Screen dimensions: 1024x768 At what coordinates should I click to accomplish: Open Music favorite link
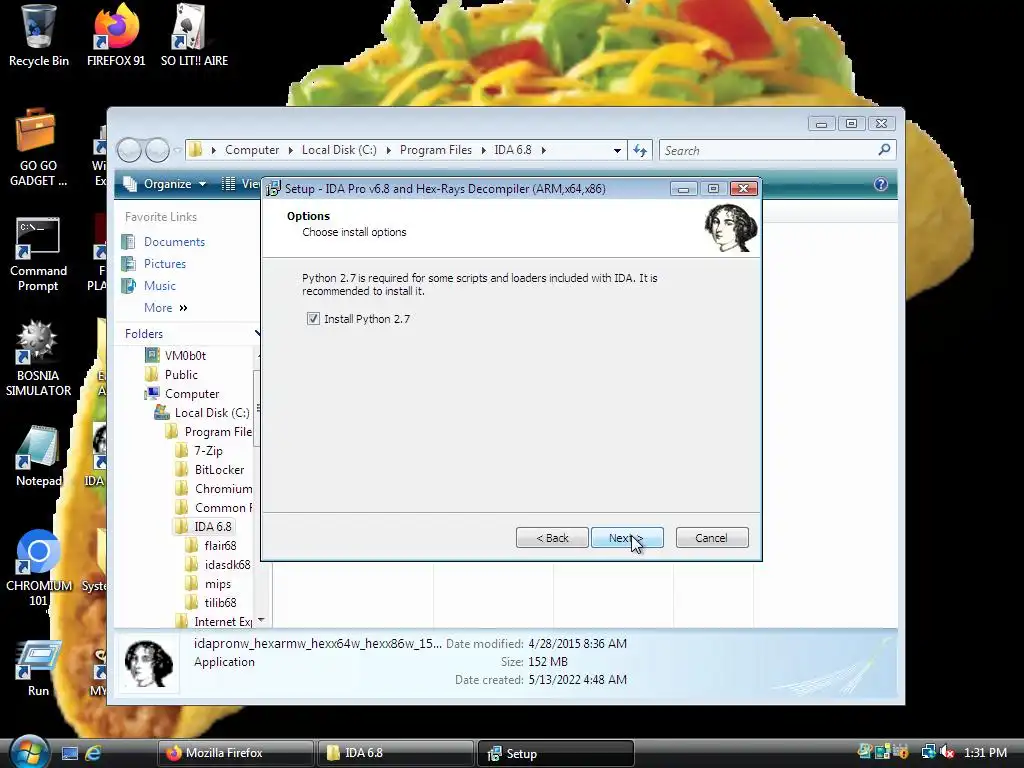(159, 285)
